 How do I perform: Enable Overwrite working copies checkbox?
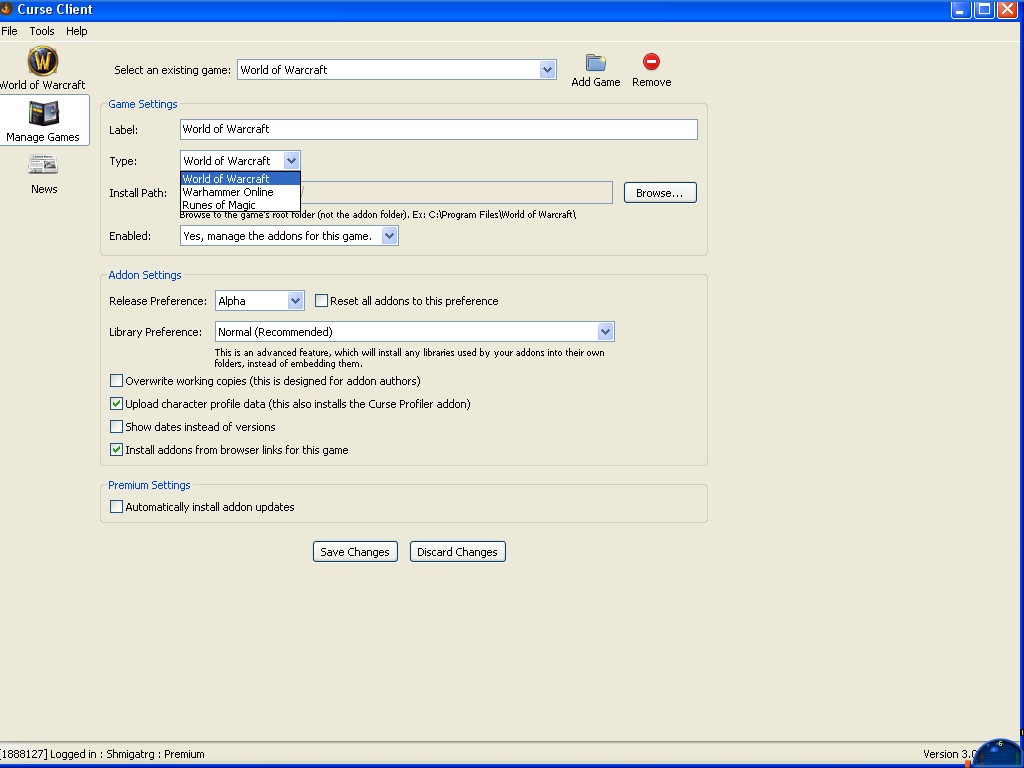point(117,381)
